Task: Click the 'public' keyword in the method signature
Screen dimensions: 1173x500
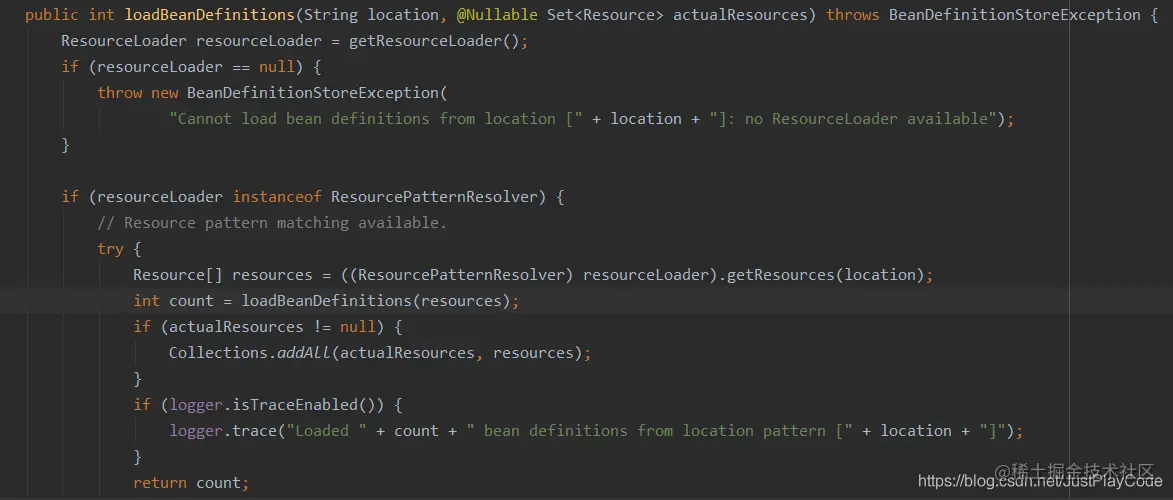Action: (x=52, y=15)
